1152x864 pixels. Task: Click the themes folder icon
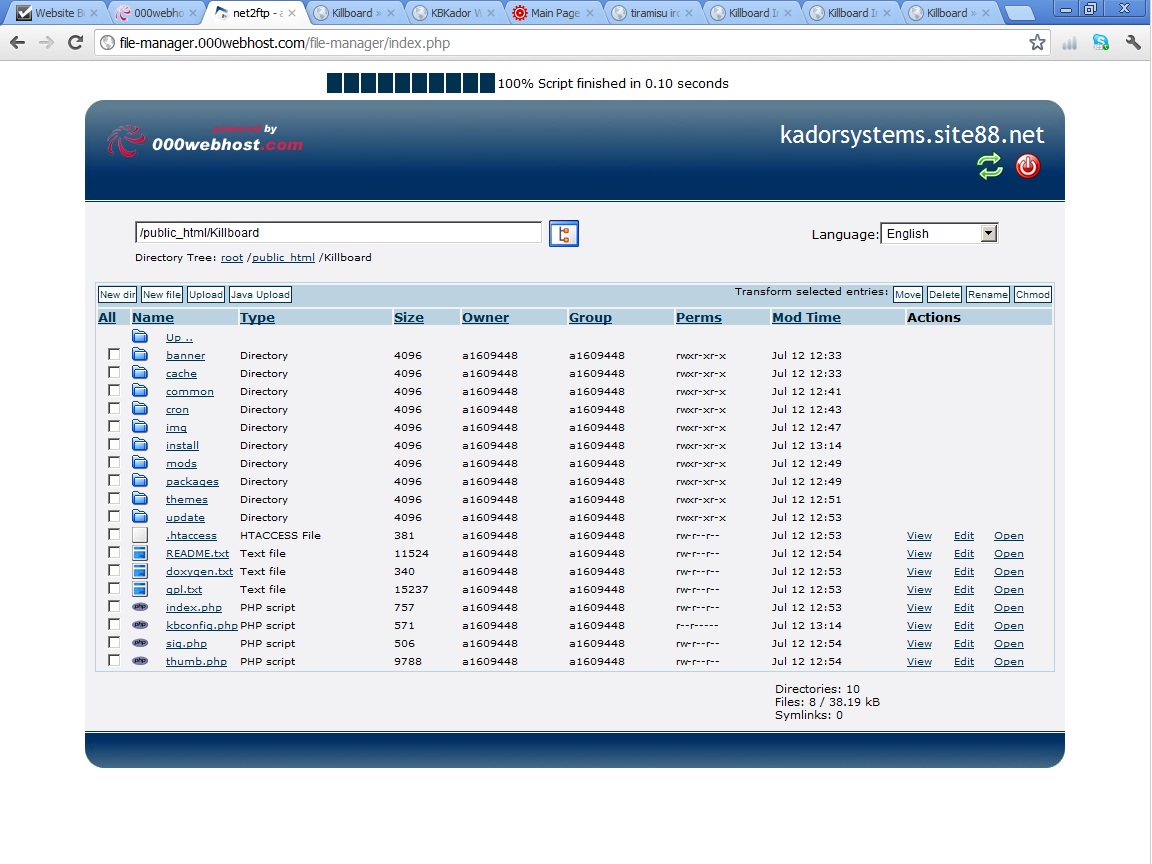140,499
